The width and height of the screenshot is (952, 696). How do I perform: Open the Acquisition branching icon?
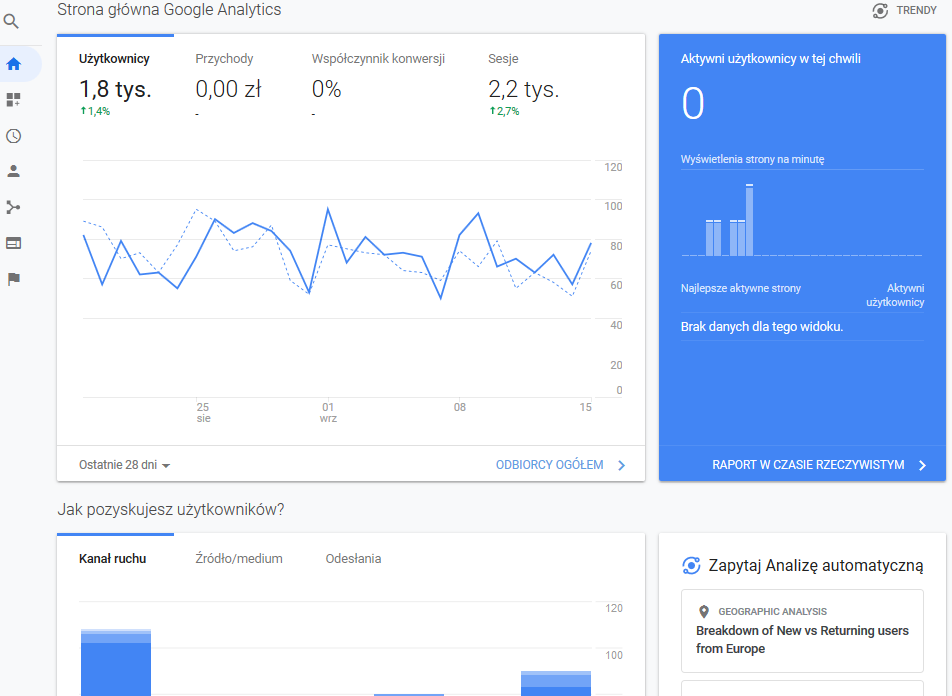click(14, 207)
